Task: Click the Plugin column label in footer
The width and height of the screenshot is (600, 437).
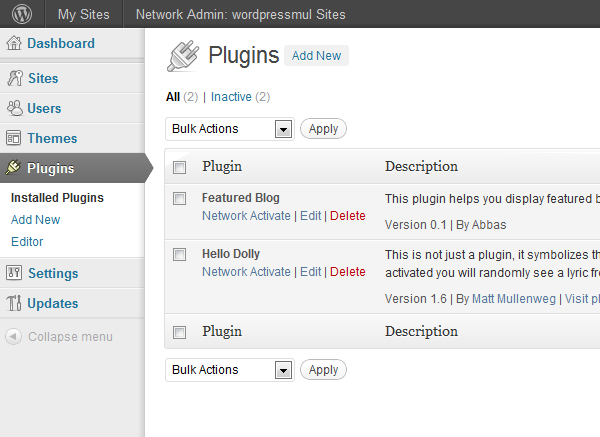Action: click(222, 331)
